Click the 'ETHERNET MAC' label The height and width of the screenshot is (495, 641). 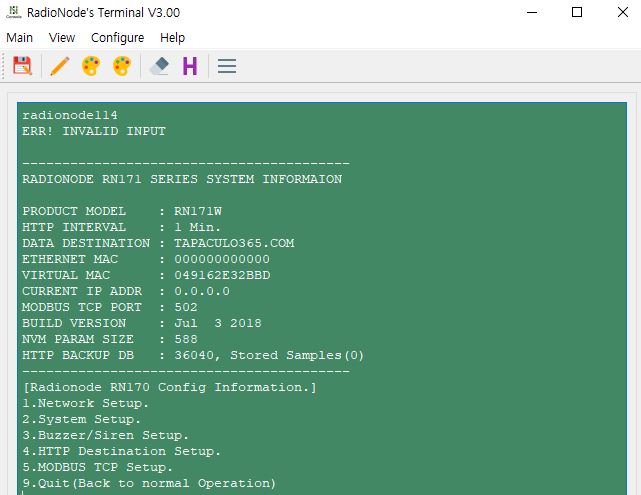click(x=70, y=259)
